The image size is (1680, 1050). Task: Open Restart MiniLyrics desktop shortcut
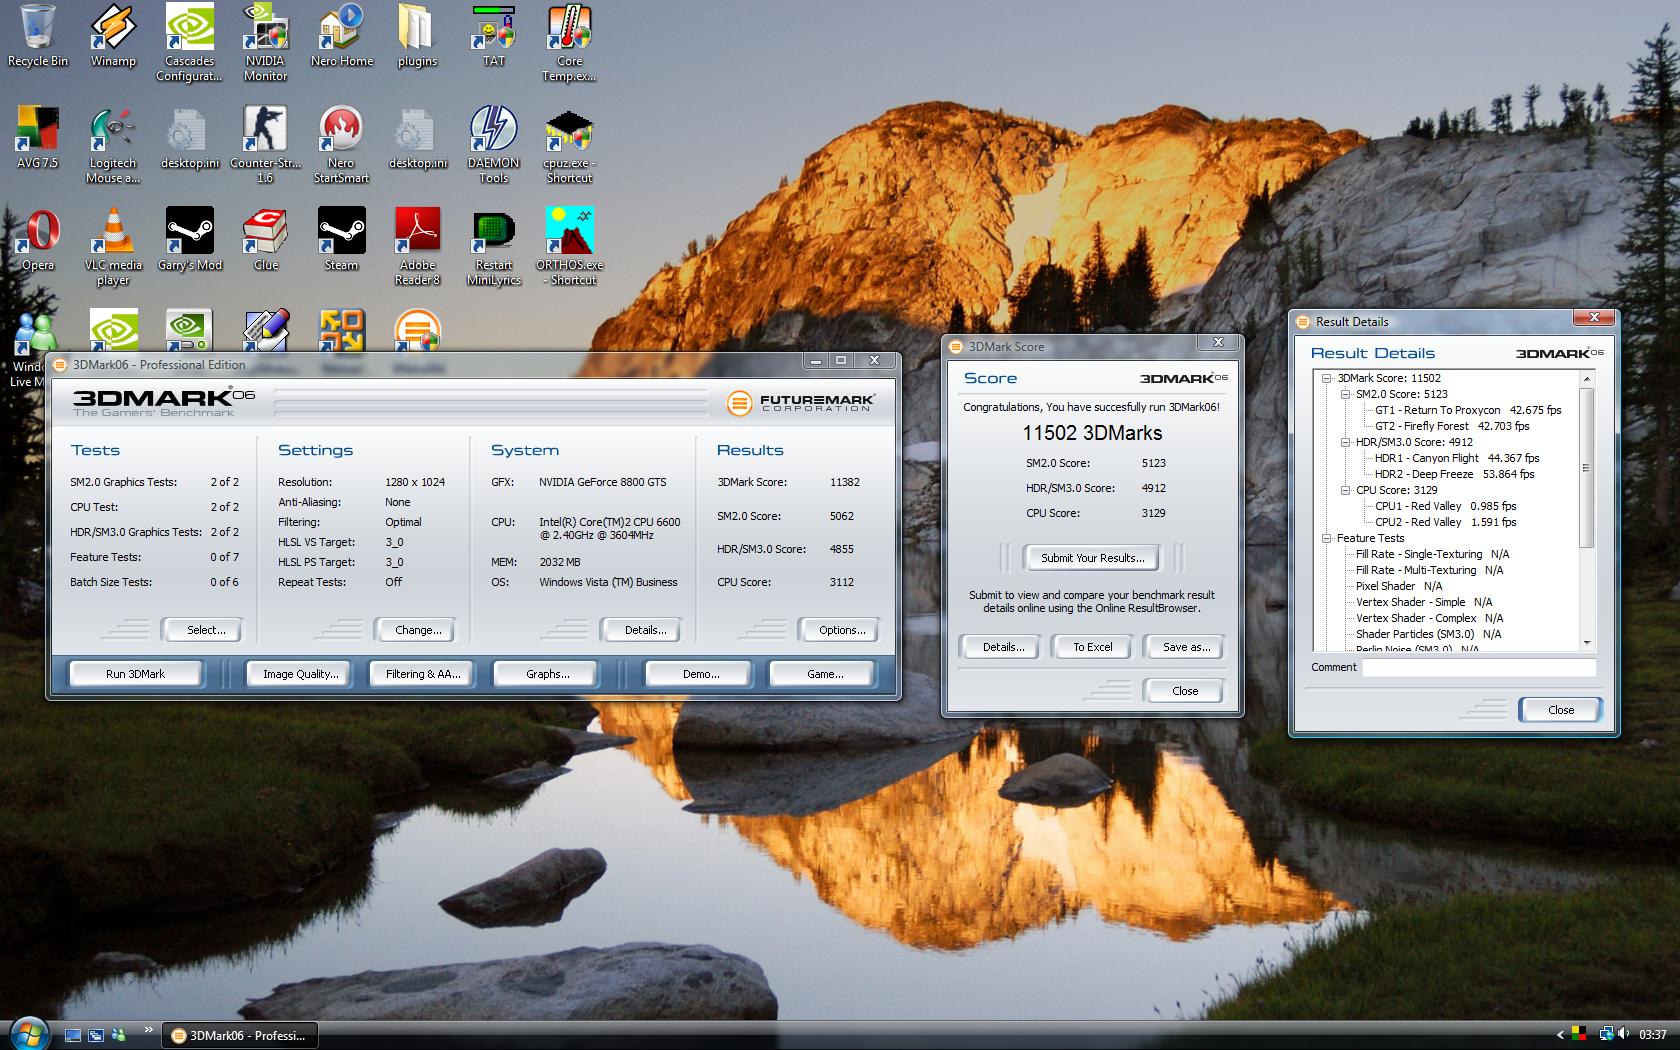pos(494,246)
